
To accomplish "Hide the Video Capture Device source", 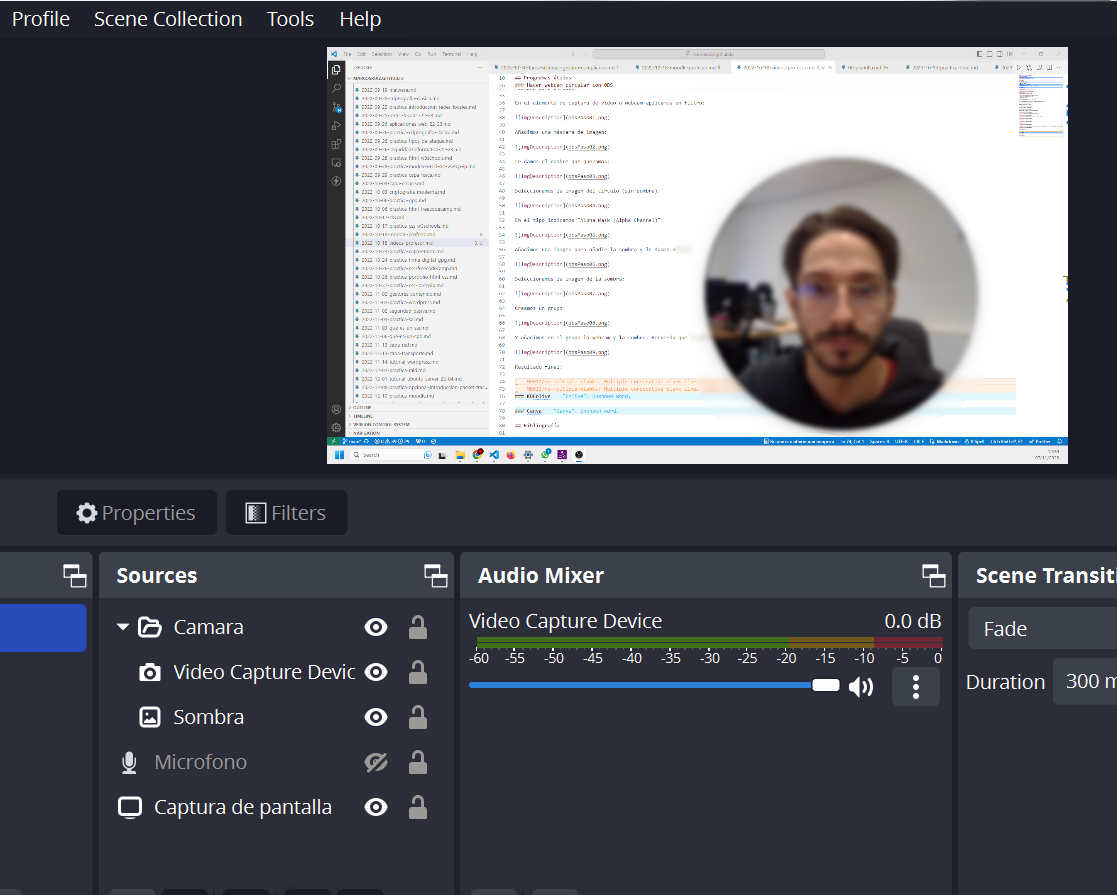I will [x=376, y=672].
